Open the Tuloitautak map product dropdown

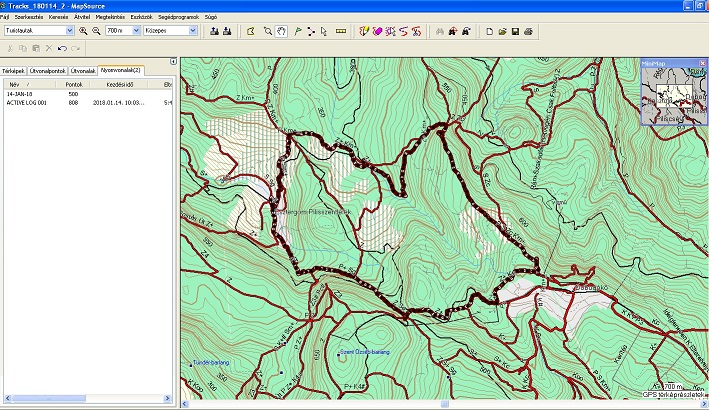point(69,31)
